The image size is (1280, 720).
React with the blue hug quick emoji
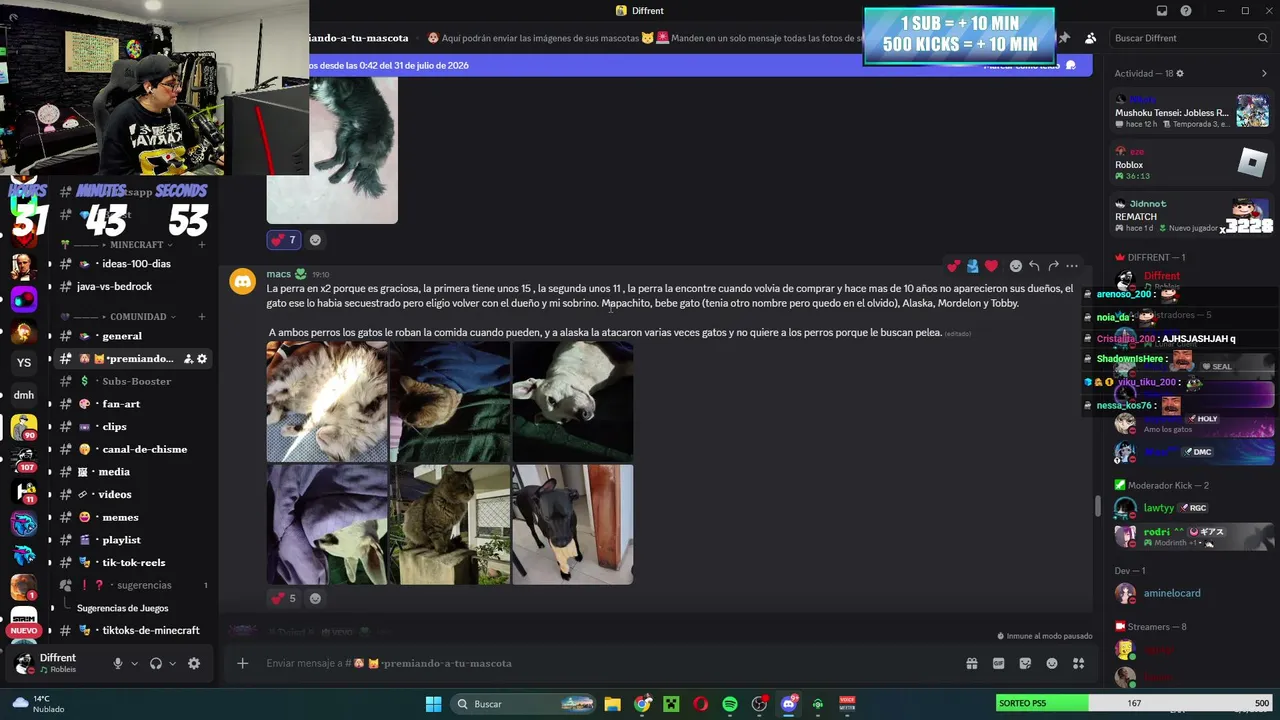[972, 266]
